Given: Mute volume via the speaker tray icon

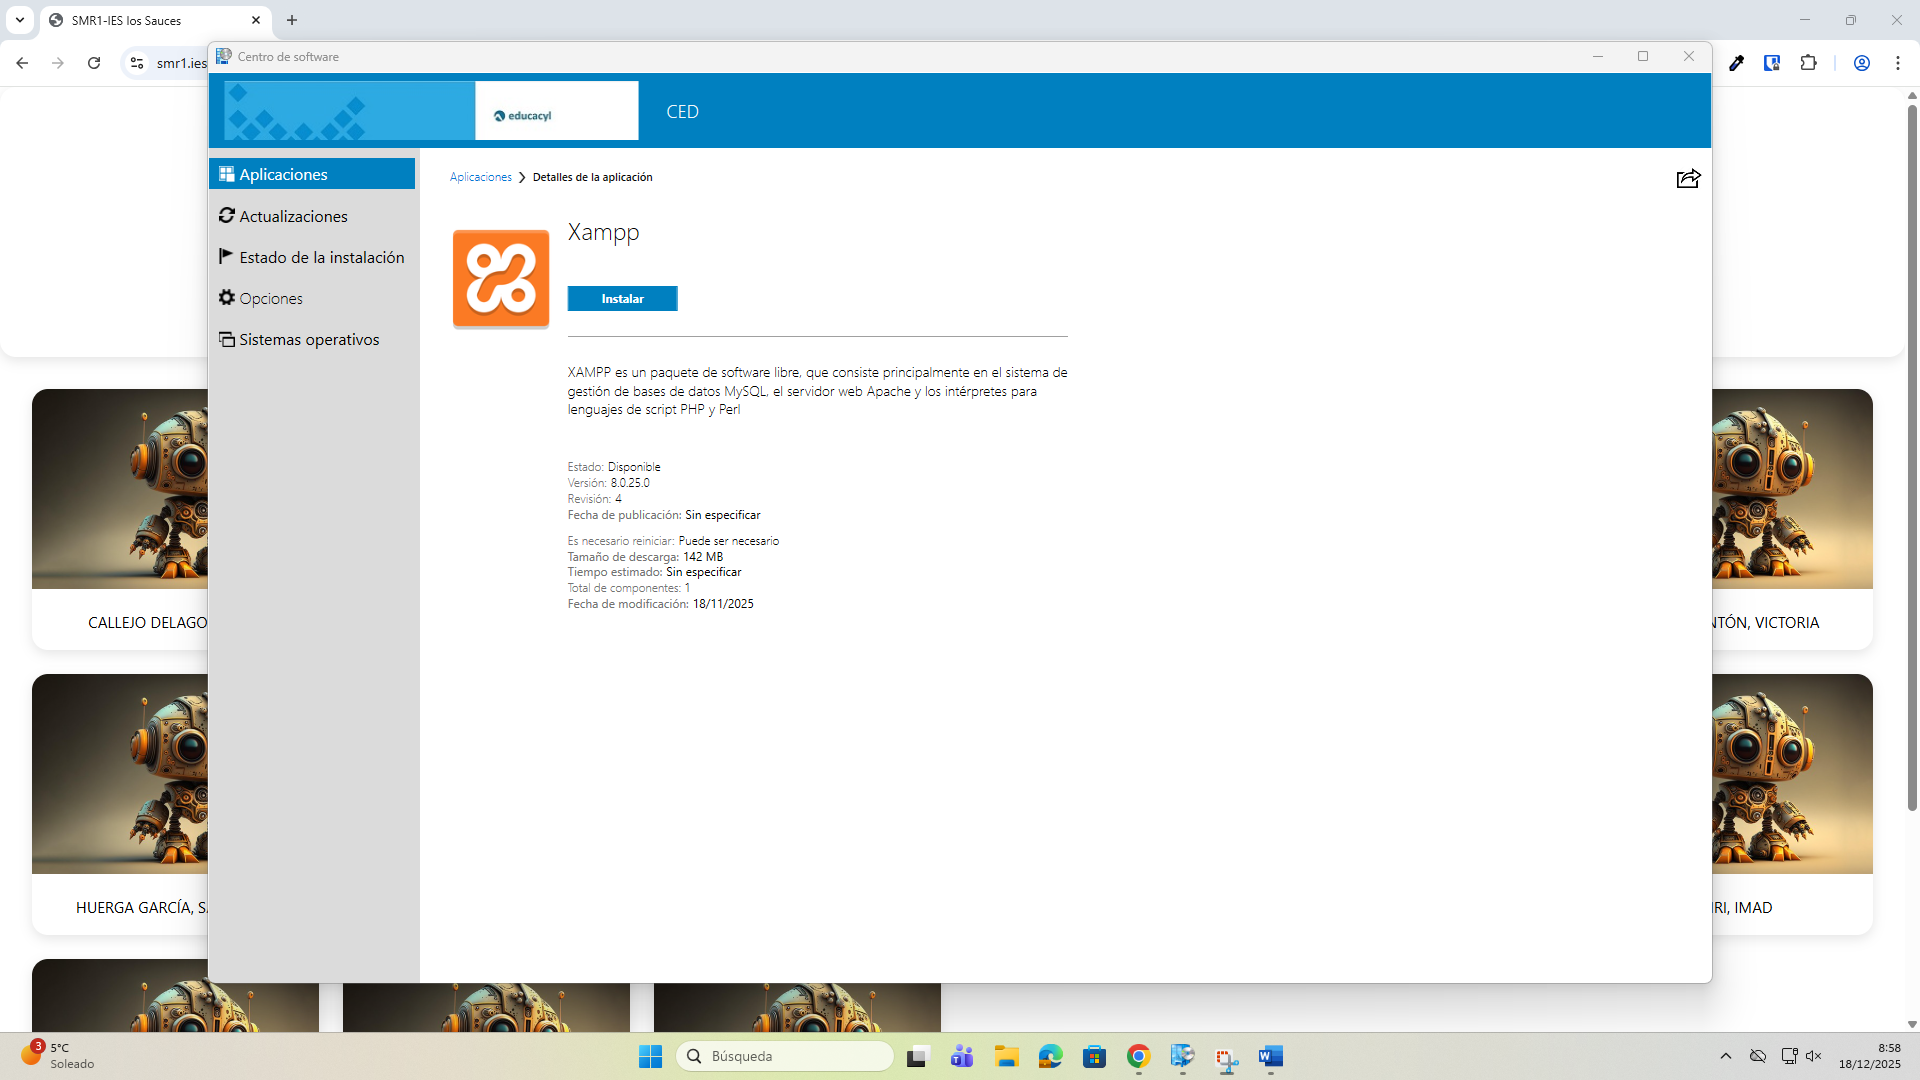Looking at the screenshot, I should click(x=1814, y=1056).
